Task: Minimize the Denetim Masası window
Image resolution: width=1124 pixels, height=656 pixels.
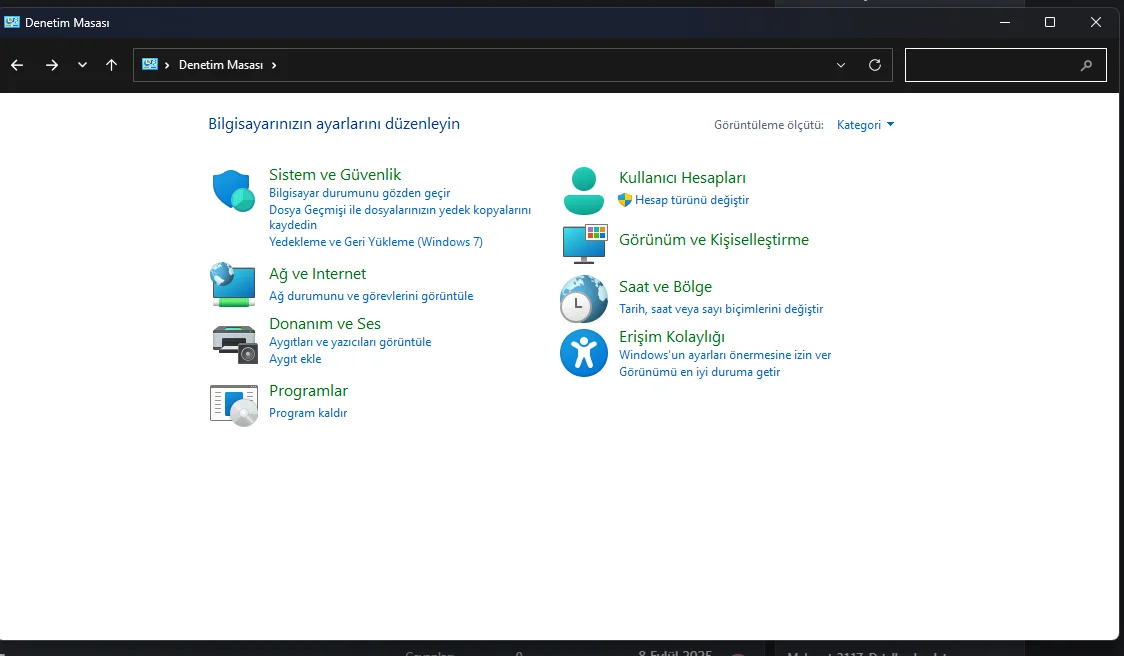Action: click(1005, 22)
